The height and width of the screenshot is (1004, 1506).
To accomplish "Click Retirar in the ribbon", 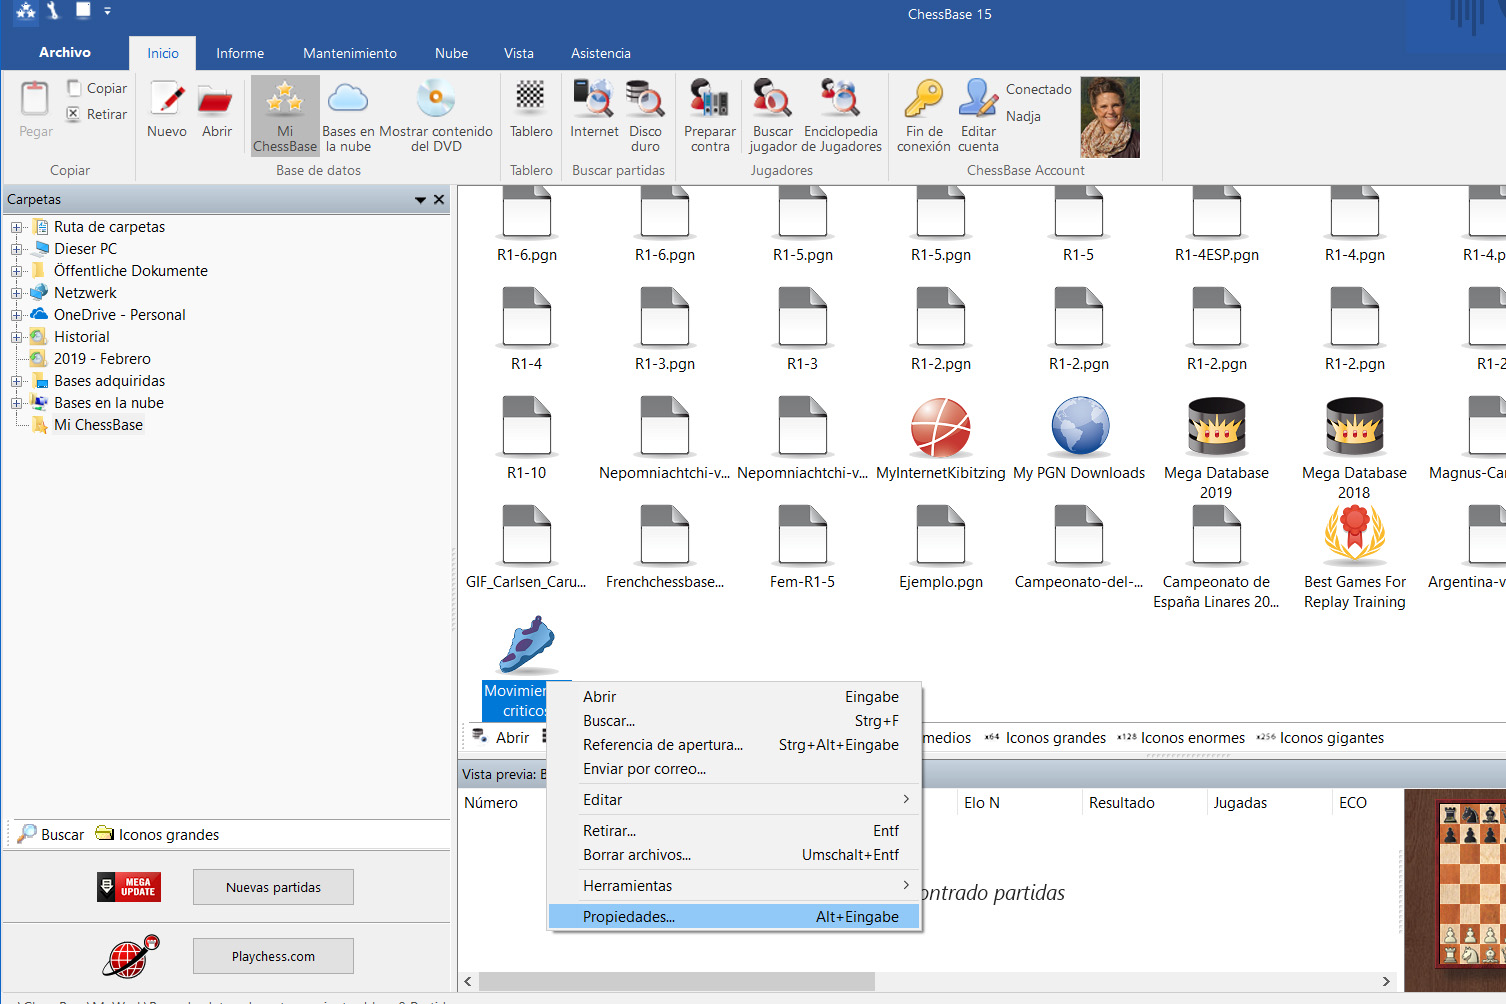I will tap(97, 114).
